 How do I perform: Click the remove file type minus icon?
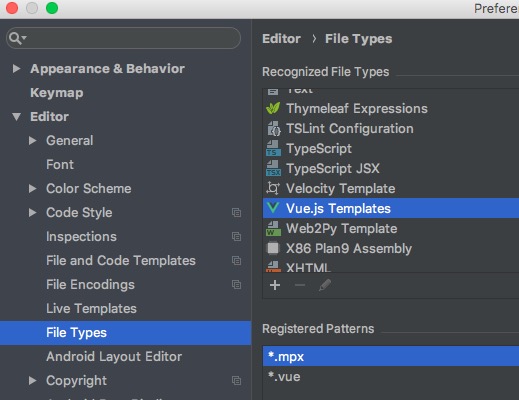pyautogui.click(x=300, y=285)
